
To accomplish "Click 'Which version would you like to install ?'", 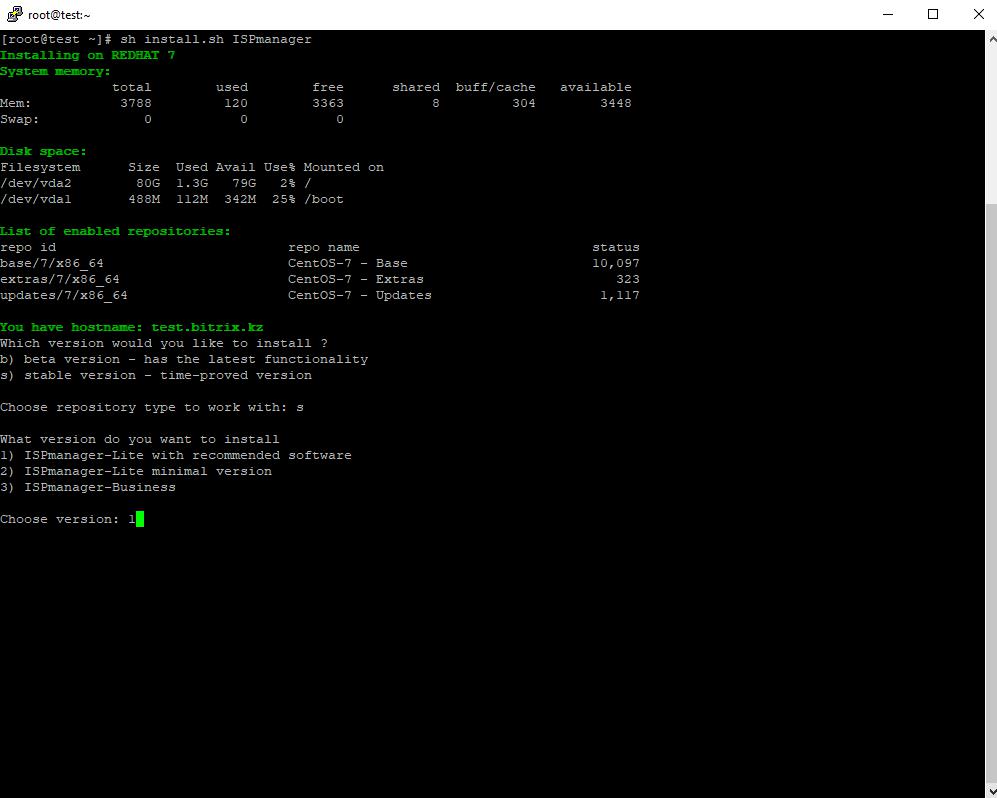I will [164, 343].
